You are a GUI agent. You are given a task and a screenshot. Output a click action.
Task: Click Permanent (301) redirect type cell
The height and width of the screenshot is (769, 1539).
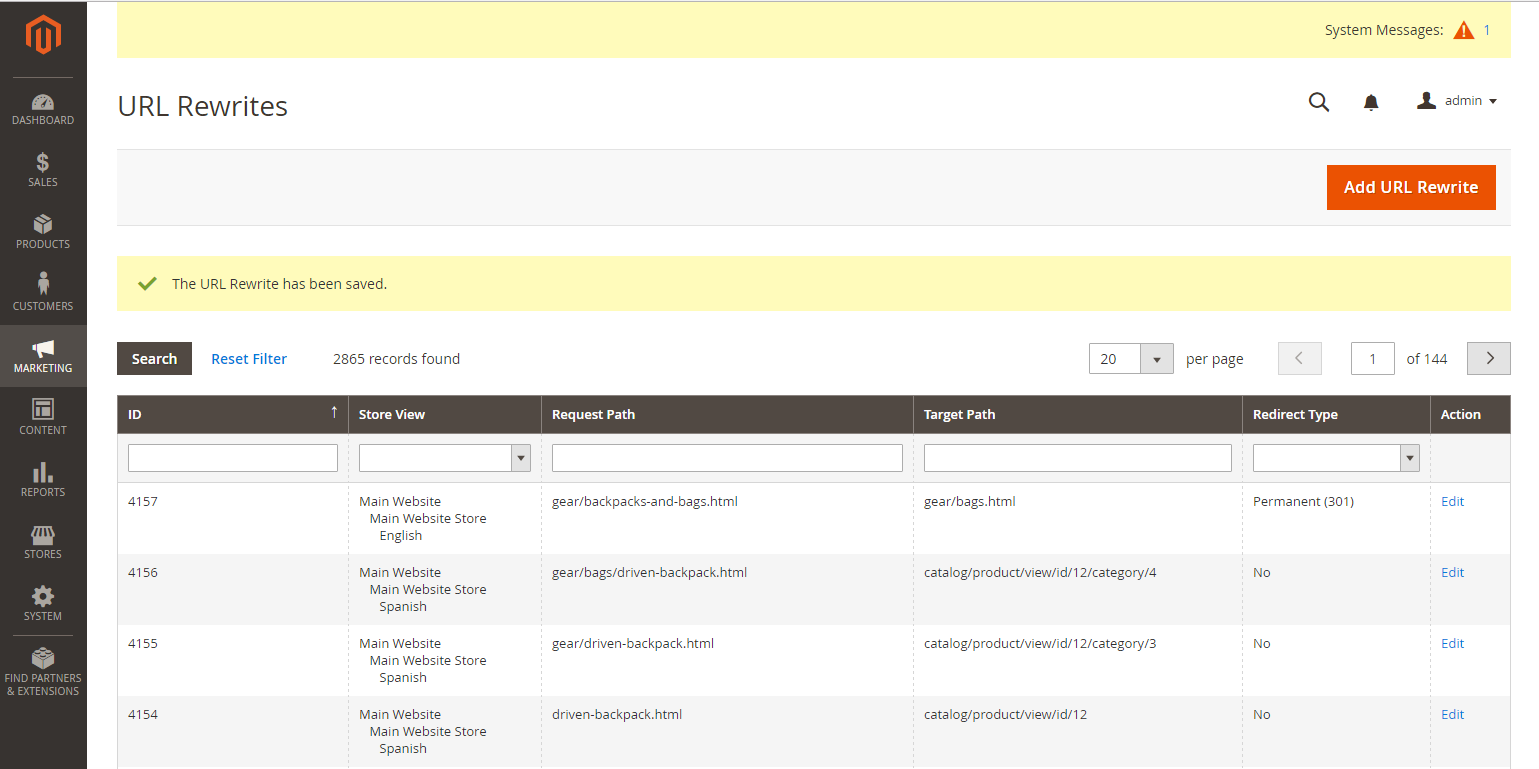[x=1303, y=501]
